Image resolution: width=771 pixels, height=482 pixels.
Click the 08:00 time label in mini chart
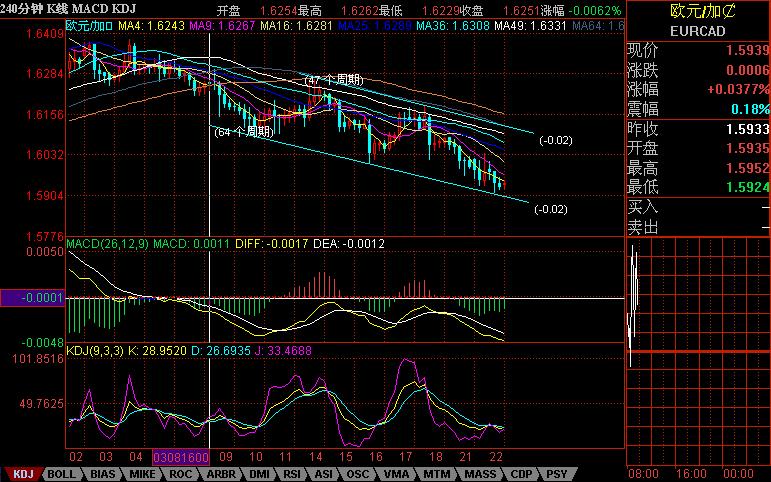coord(643,475)
